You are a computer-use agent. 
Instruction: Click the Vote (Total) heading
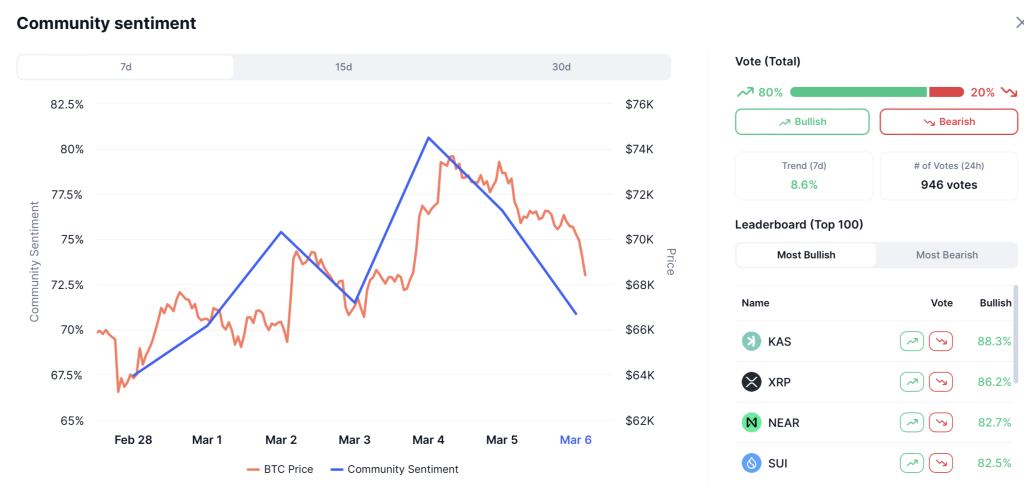point(768,61)
